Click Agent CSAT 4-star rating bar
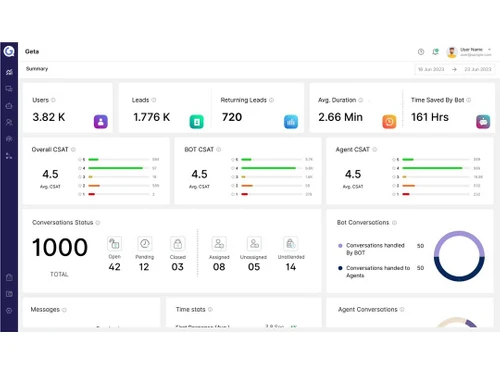The image size is (500, 375). click(x=436, y=168)
